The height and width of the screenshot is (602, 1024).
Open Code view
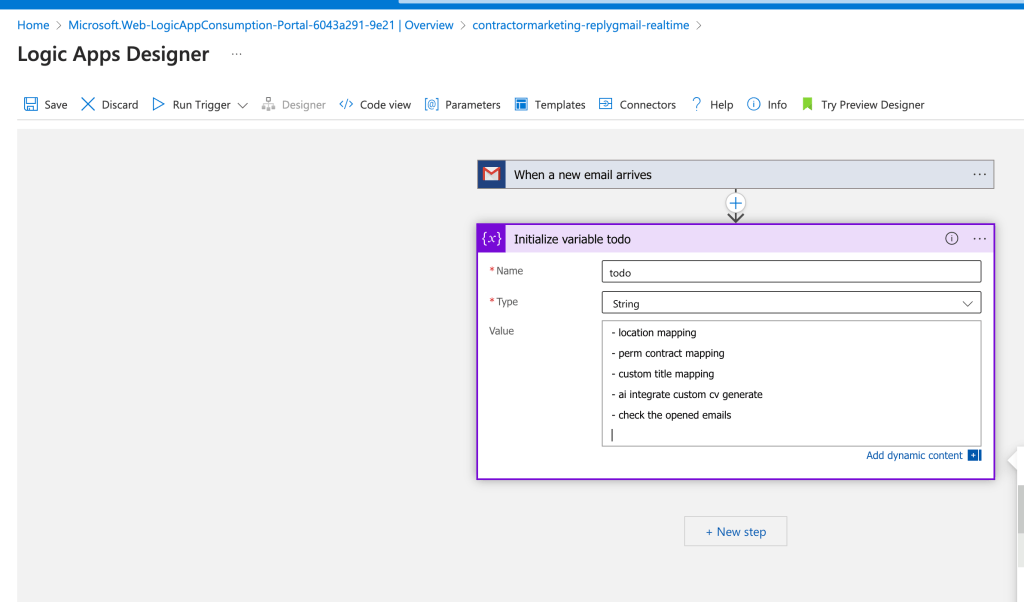click(x=385, y=104)
